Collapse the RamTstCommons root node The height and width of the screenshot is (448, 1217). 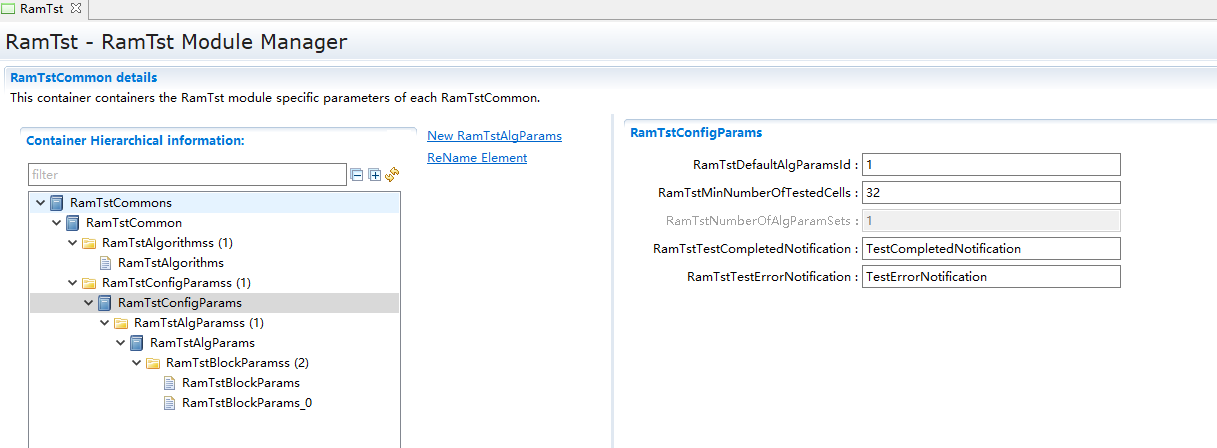[40, 203]
